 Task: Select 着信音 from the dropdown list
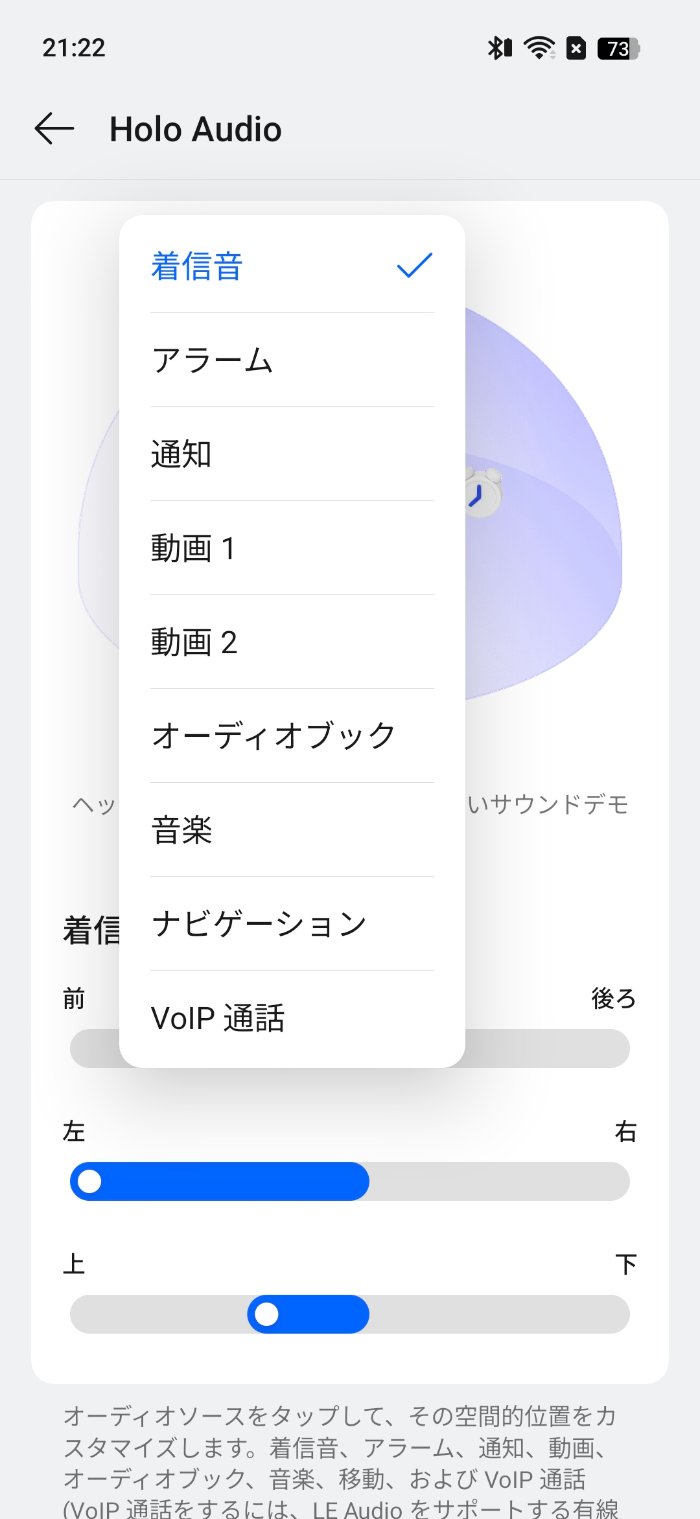(292, 266)
